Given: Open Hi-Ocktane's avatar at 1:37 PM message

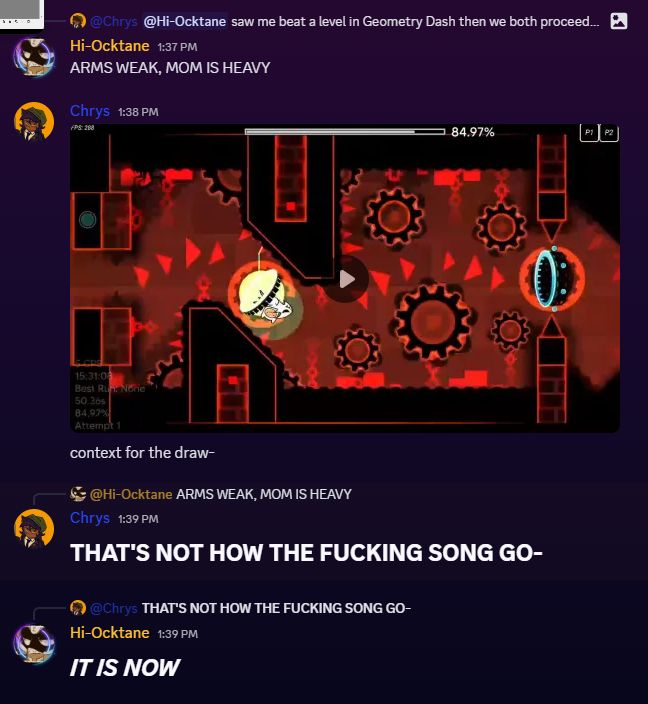Looking at the screenshot, I should [x=34, y=57].
